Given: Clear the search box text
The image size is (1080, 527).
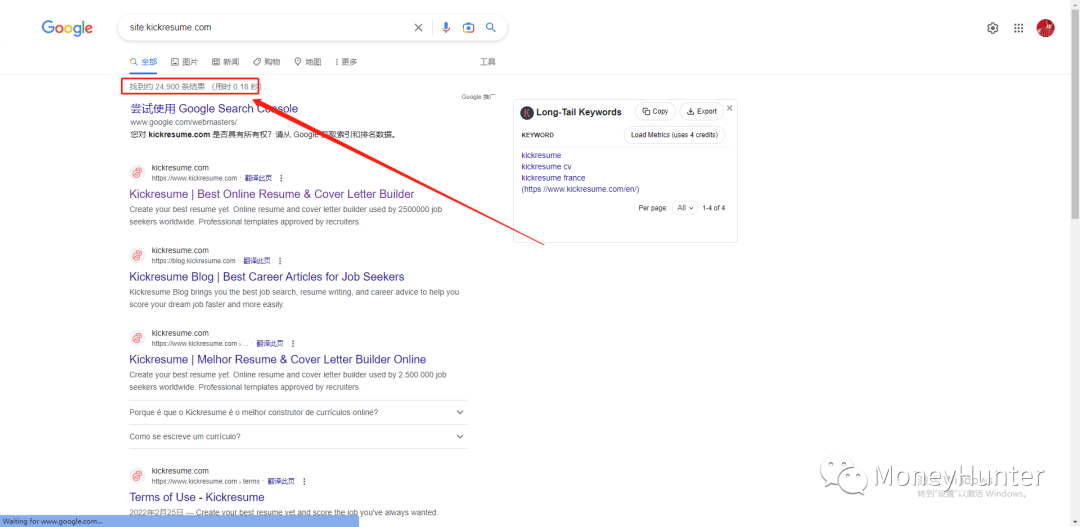Looking at the screenshot, I should pyautogui.click(x=418, y=28).
